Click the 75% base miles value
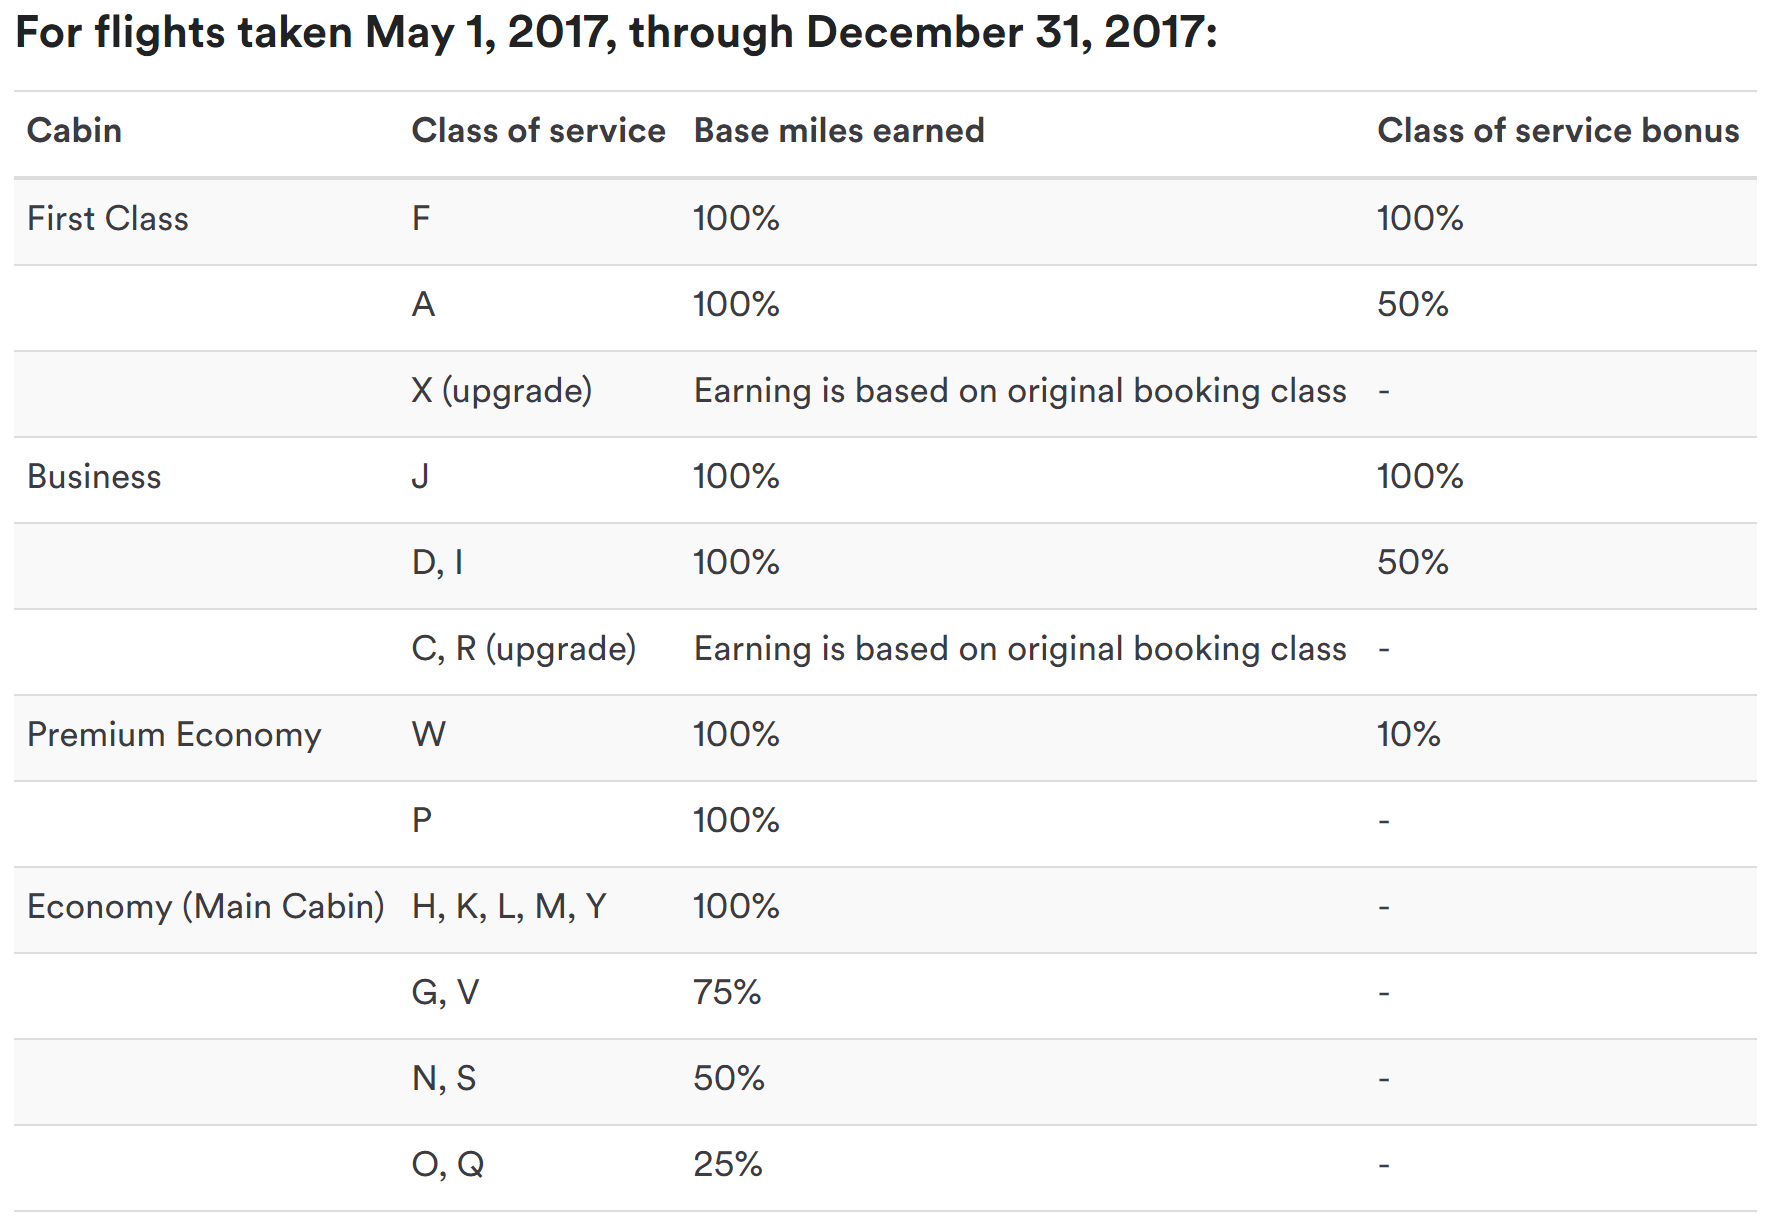This screenshot has height=1231, width=1774. (727, 993)
